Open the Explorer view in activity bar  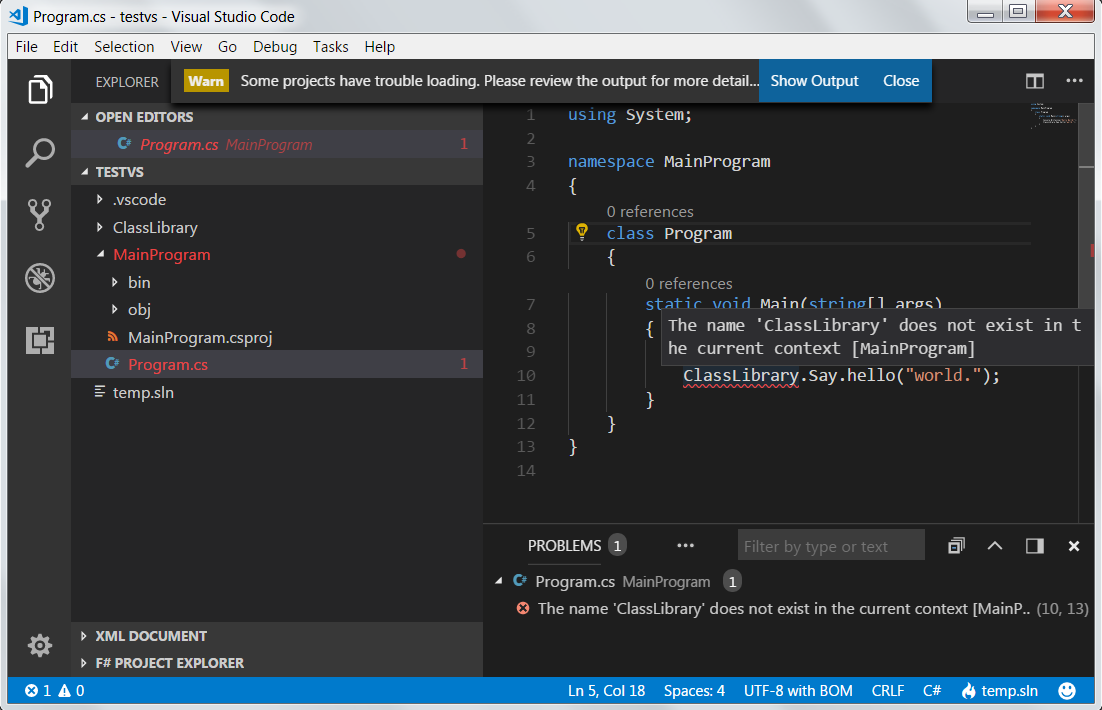pos(40,90)
